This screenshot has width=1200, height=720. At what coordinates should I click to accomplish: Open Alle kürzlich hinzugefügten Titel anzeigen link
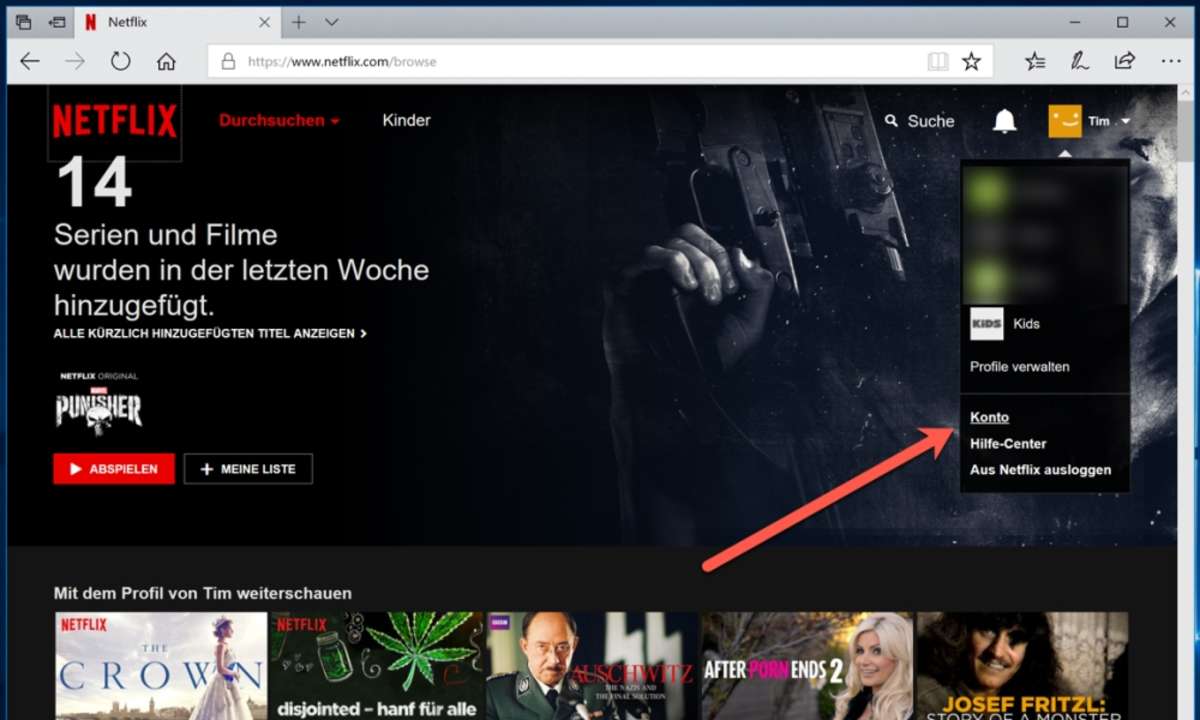pos(210,334)
